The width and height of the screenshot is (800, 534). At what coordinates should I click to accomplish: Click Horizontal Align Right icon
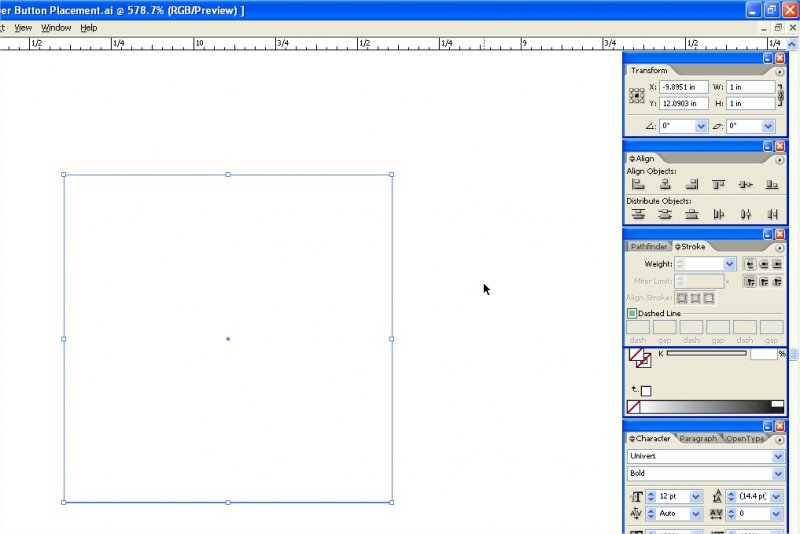click(692, 185)
